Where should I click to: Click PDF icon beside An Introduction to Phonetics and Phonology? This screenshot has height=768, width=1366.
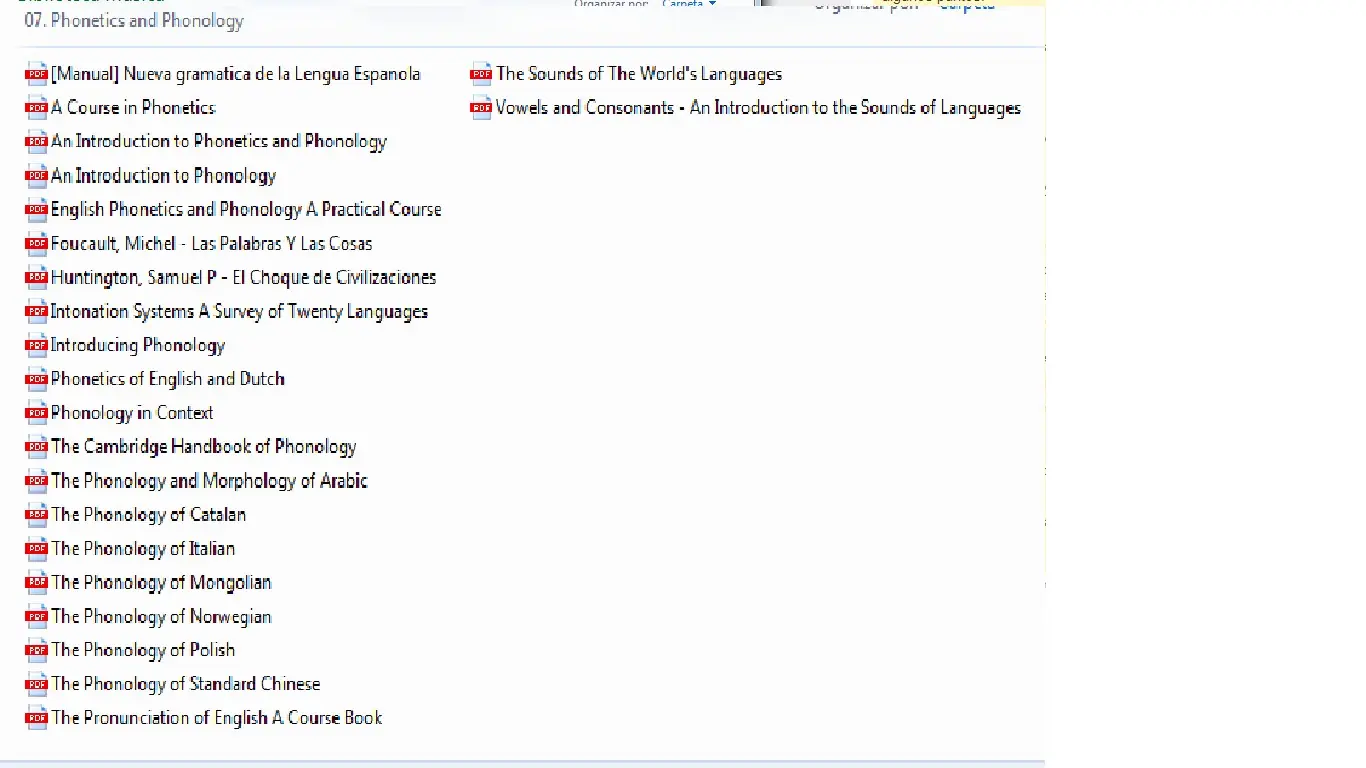[37, 142]
